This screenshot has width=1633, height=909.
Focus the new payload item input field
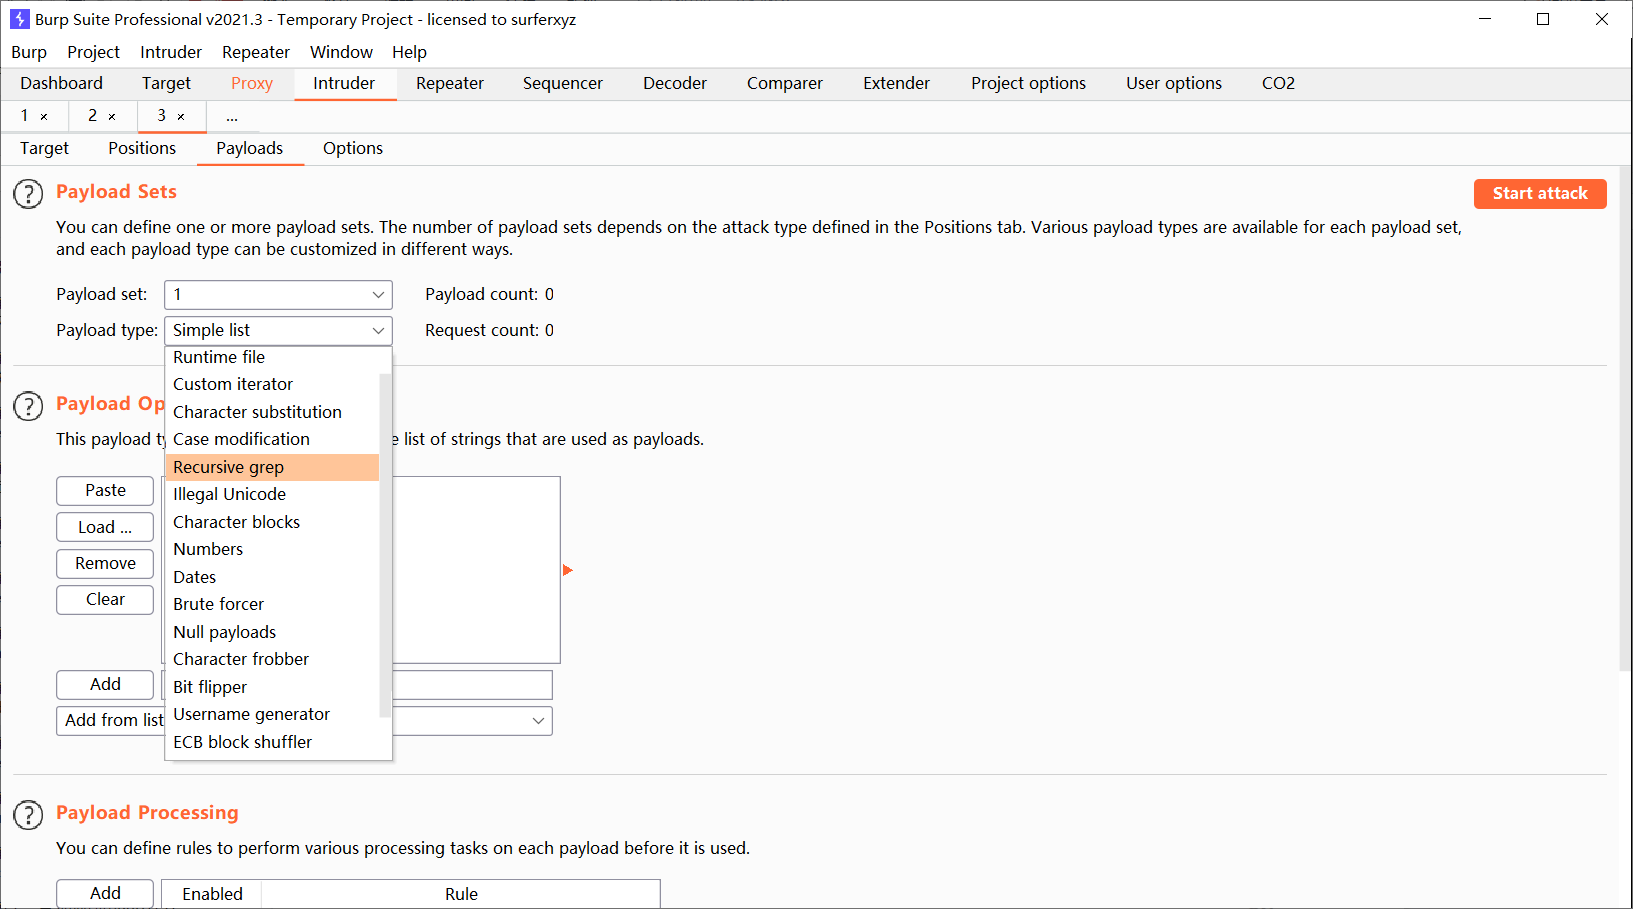tap(472, 685)
